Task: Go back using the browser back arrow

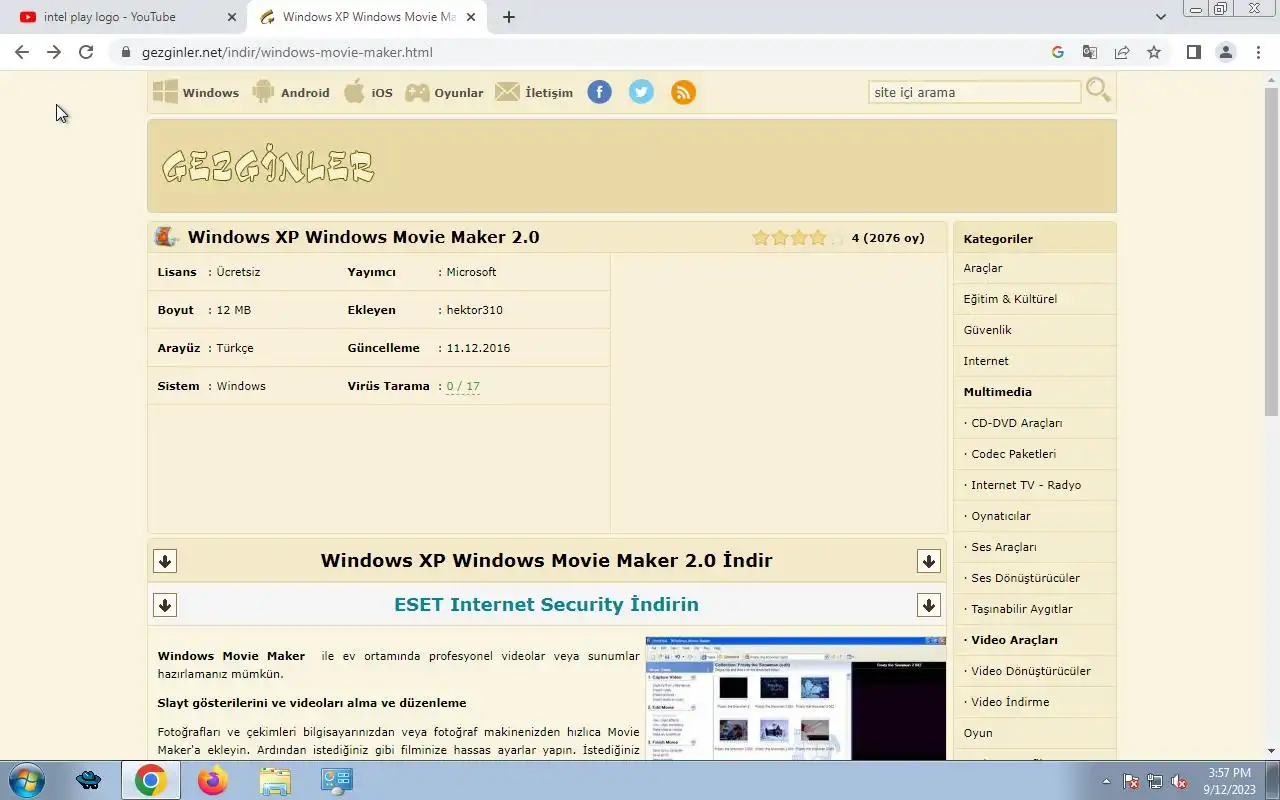Action: (x=22, y=52)
